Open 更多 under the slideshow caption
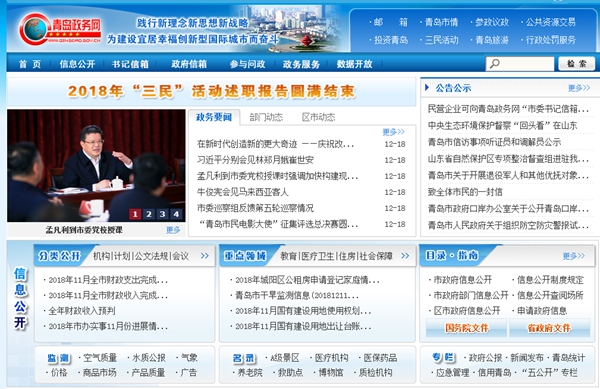This screenshot has width=600, height=389. [x=173, y=230]
